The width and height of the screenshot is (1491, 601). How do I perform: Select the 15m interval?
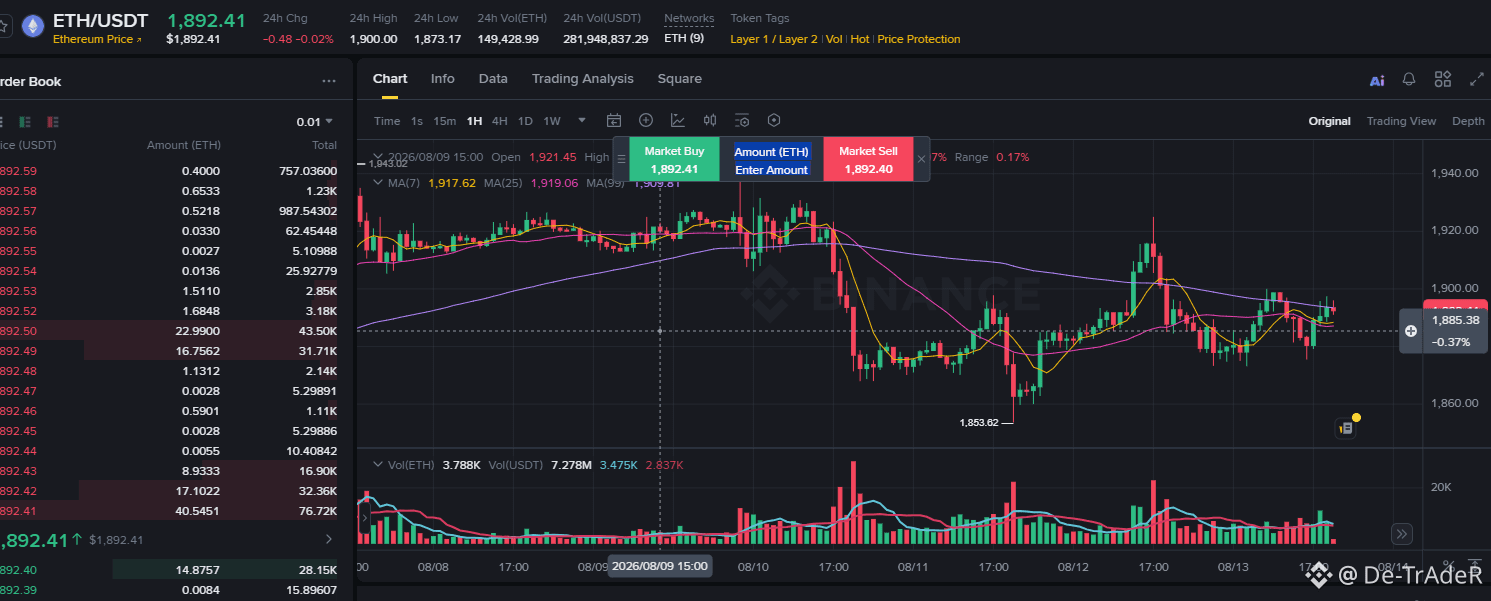[x=445, y=121]
